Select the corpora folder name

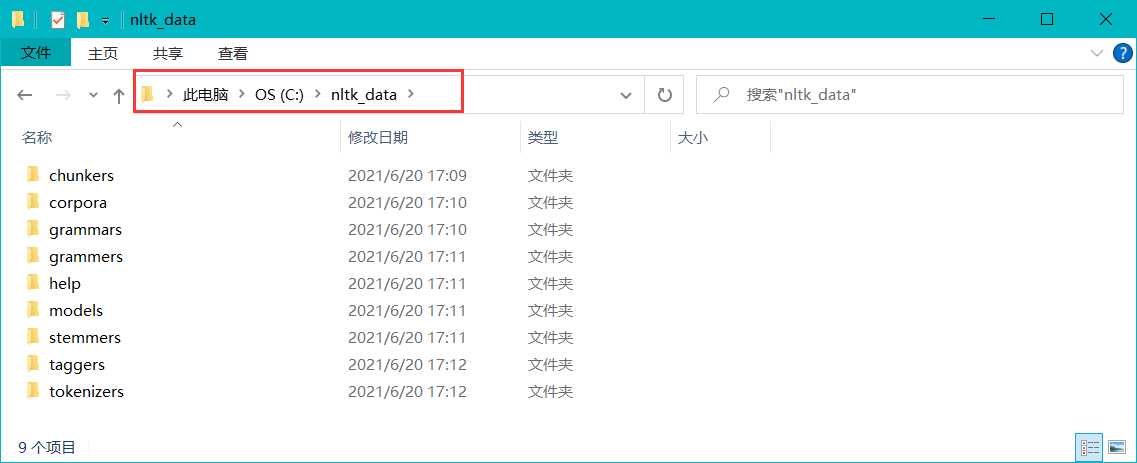click(x=78, y=203)
